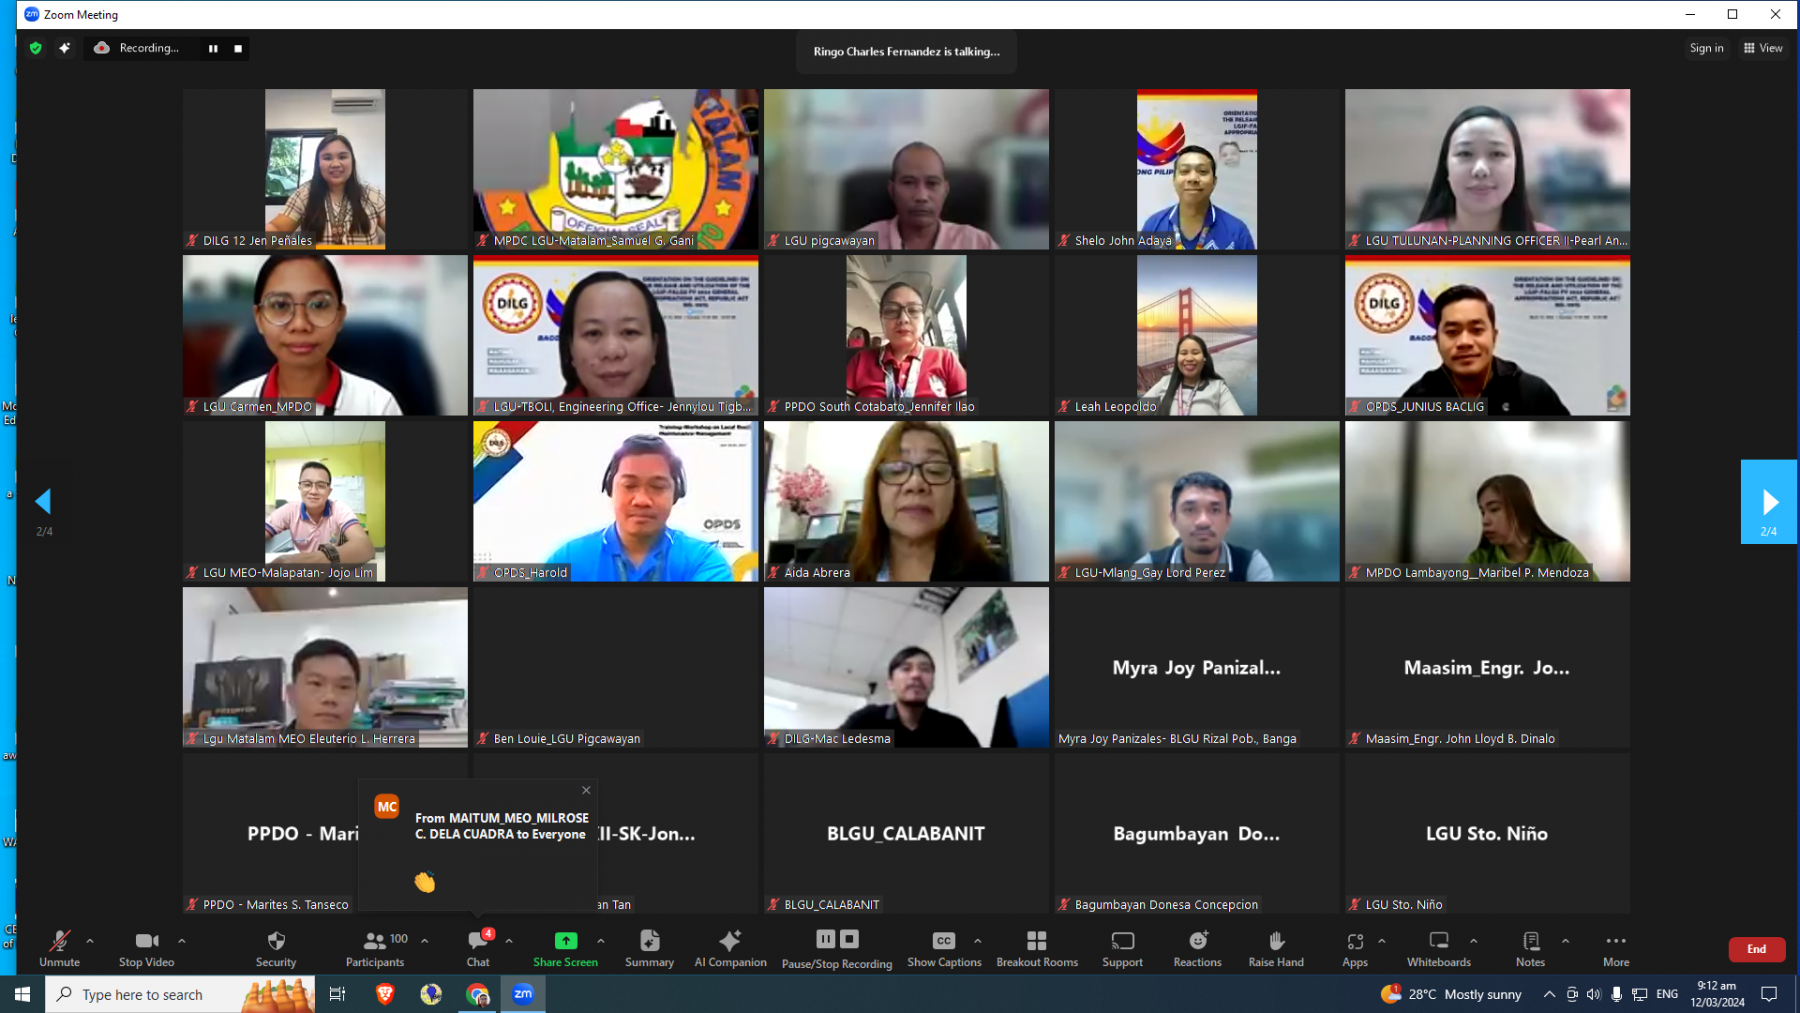The image size is (1800, 1013).
Task: Open the Reactions emoji icon
Action: (x=1198, y=941)
